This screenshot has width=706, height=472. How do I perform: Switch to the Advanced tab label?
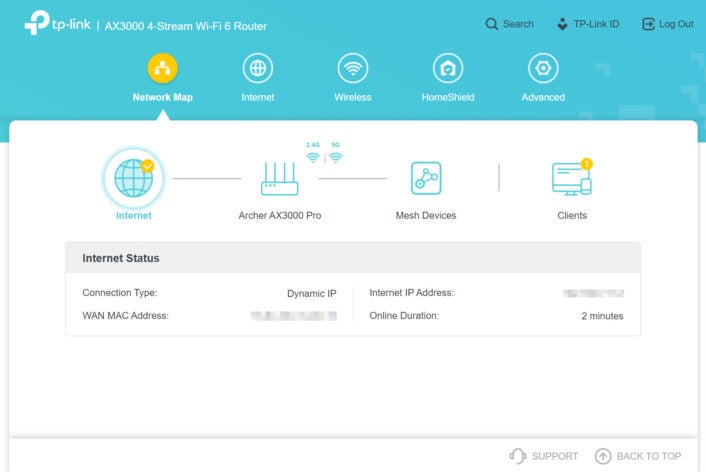pyautogui.click(x=543, y=98)
